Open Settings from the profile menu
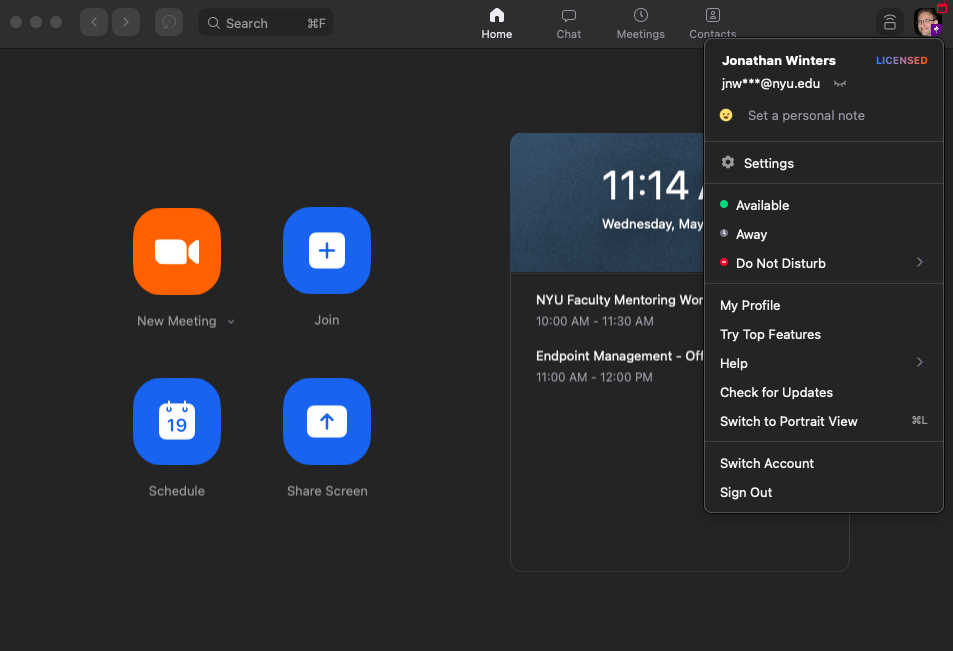The height and width of the screenshot is (651, 953). 824,163
